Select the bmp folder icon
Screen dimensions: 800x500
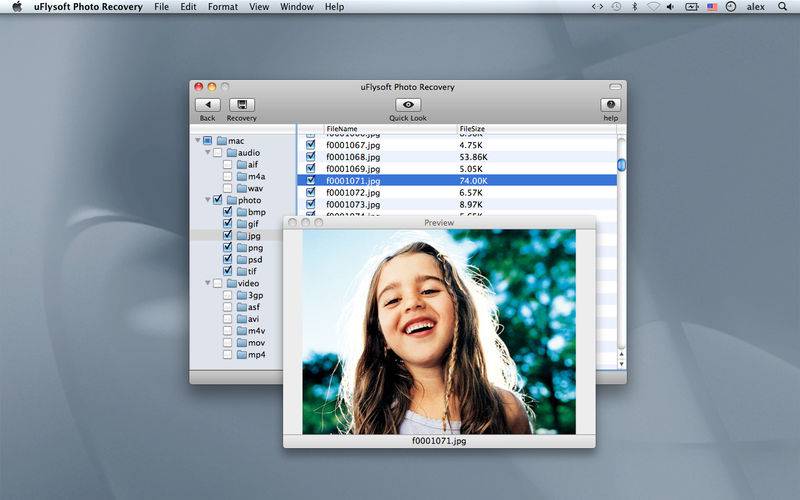(x=242, y=212)
